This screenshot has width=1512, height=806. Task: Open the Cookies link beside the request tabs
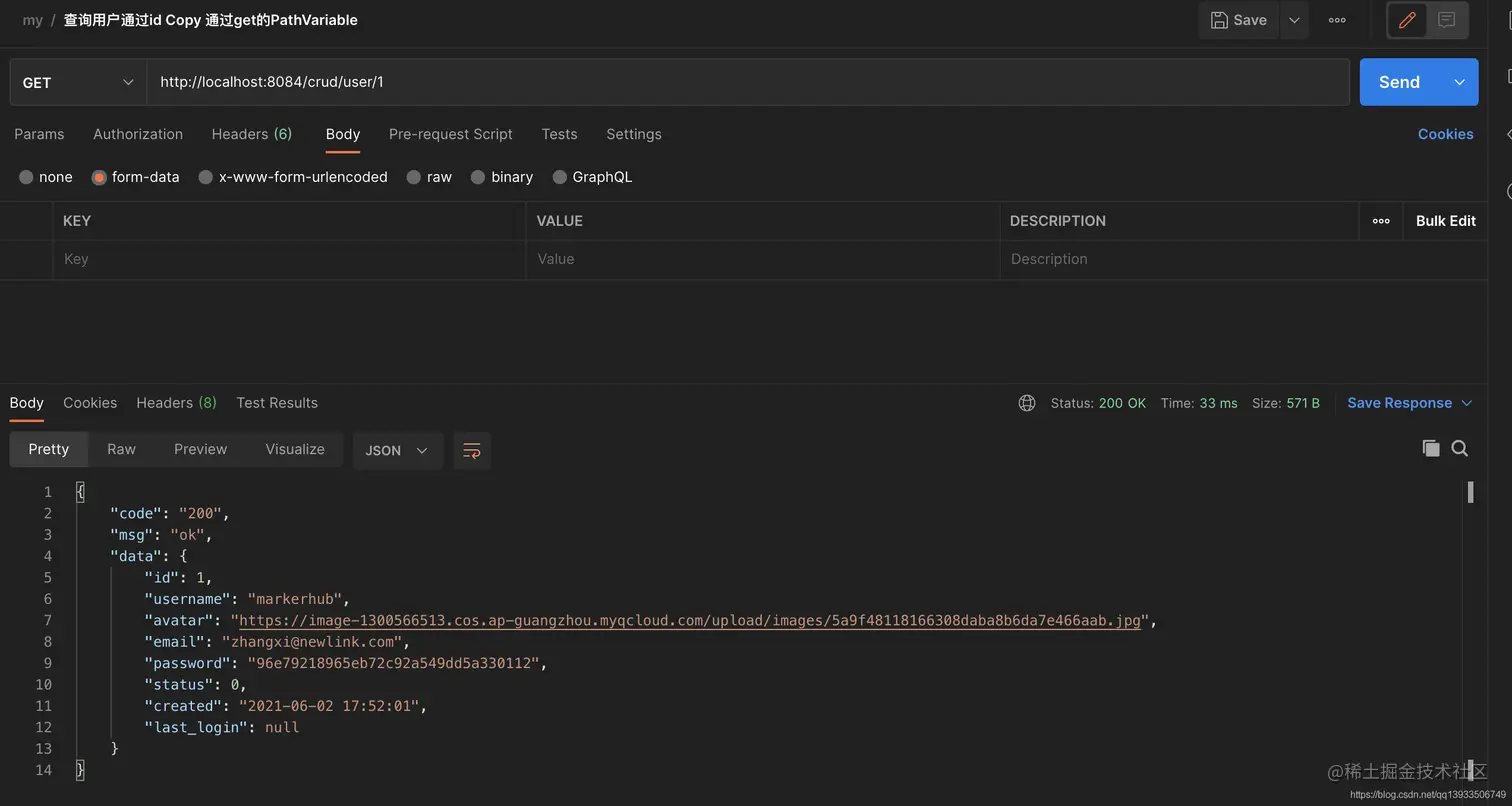point(1445,134)
